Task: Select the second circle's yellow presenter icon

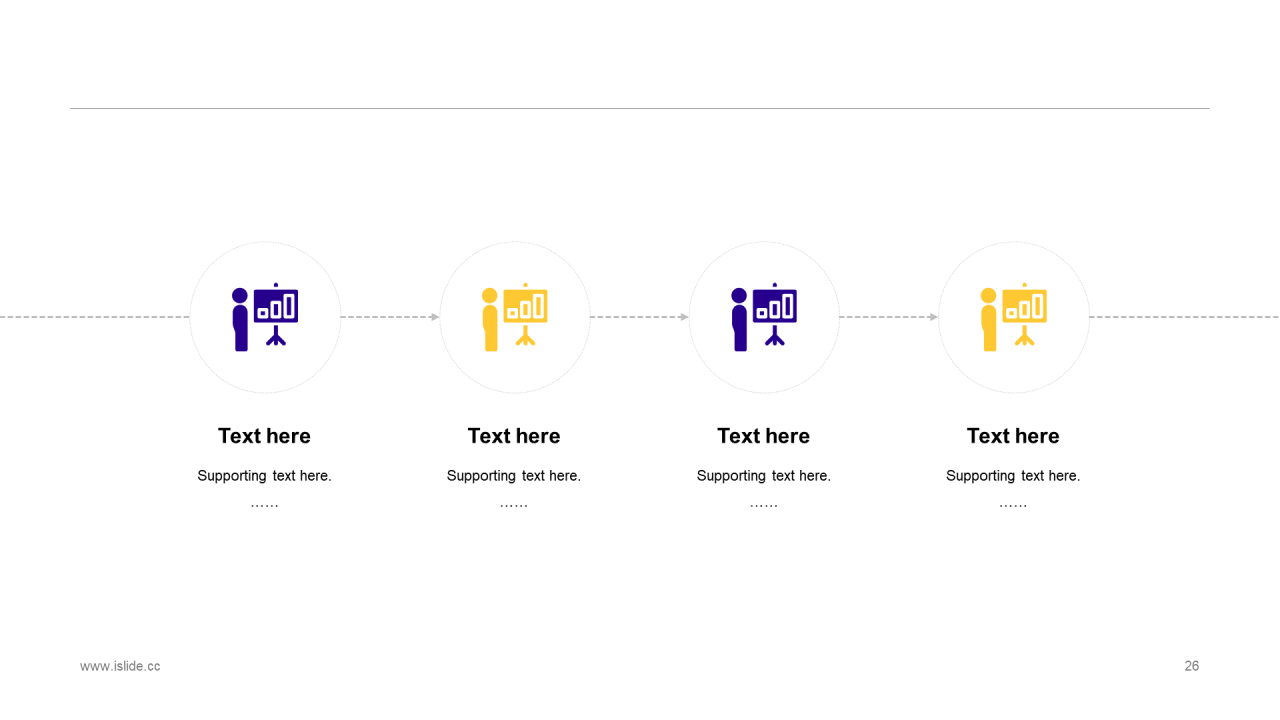Action: [514, 317]
